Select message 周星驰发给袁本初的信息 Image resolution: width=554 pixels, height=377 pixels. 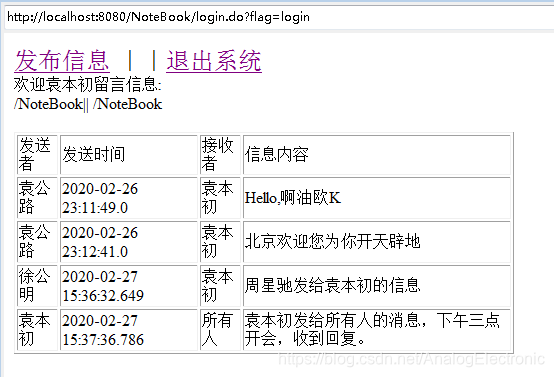coord(332,285)
